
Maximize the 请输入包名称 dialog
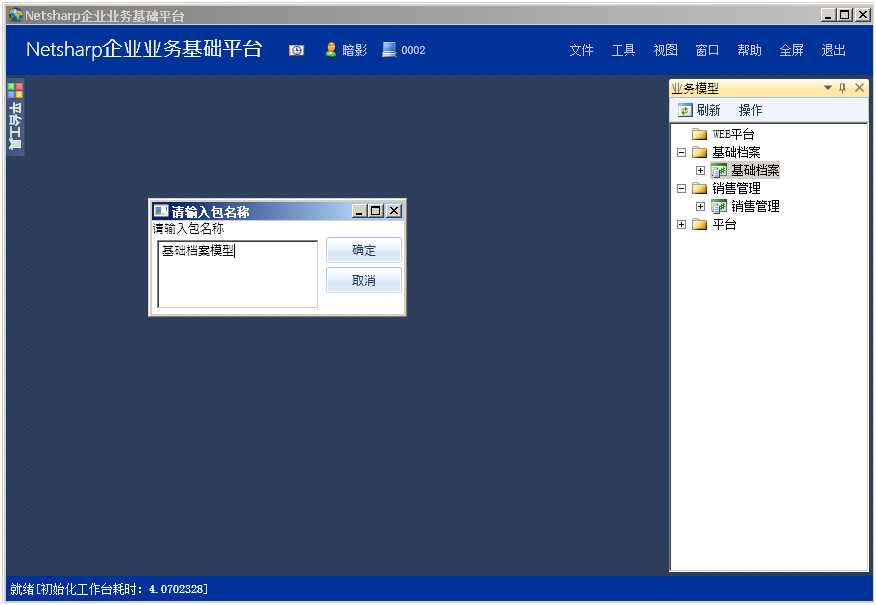coord(376,211)
